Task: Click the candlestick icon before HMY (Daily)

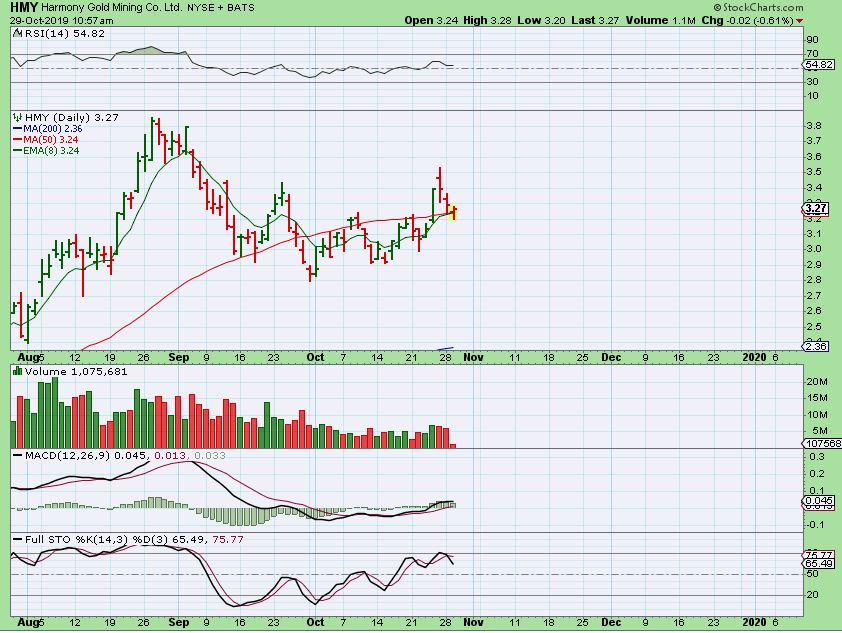Action: click(17, 117)
